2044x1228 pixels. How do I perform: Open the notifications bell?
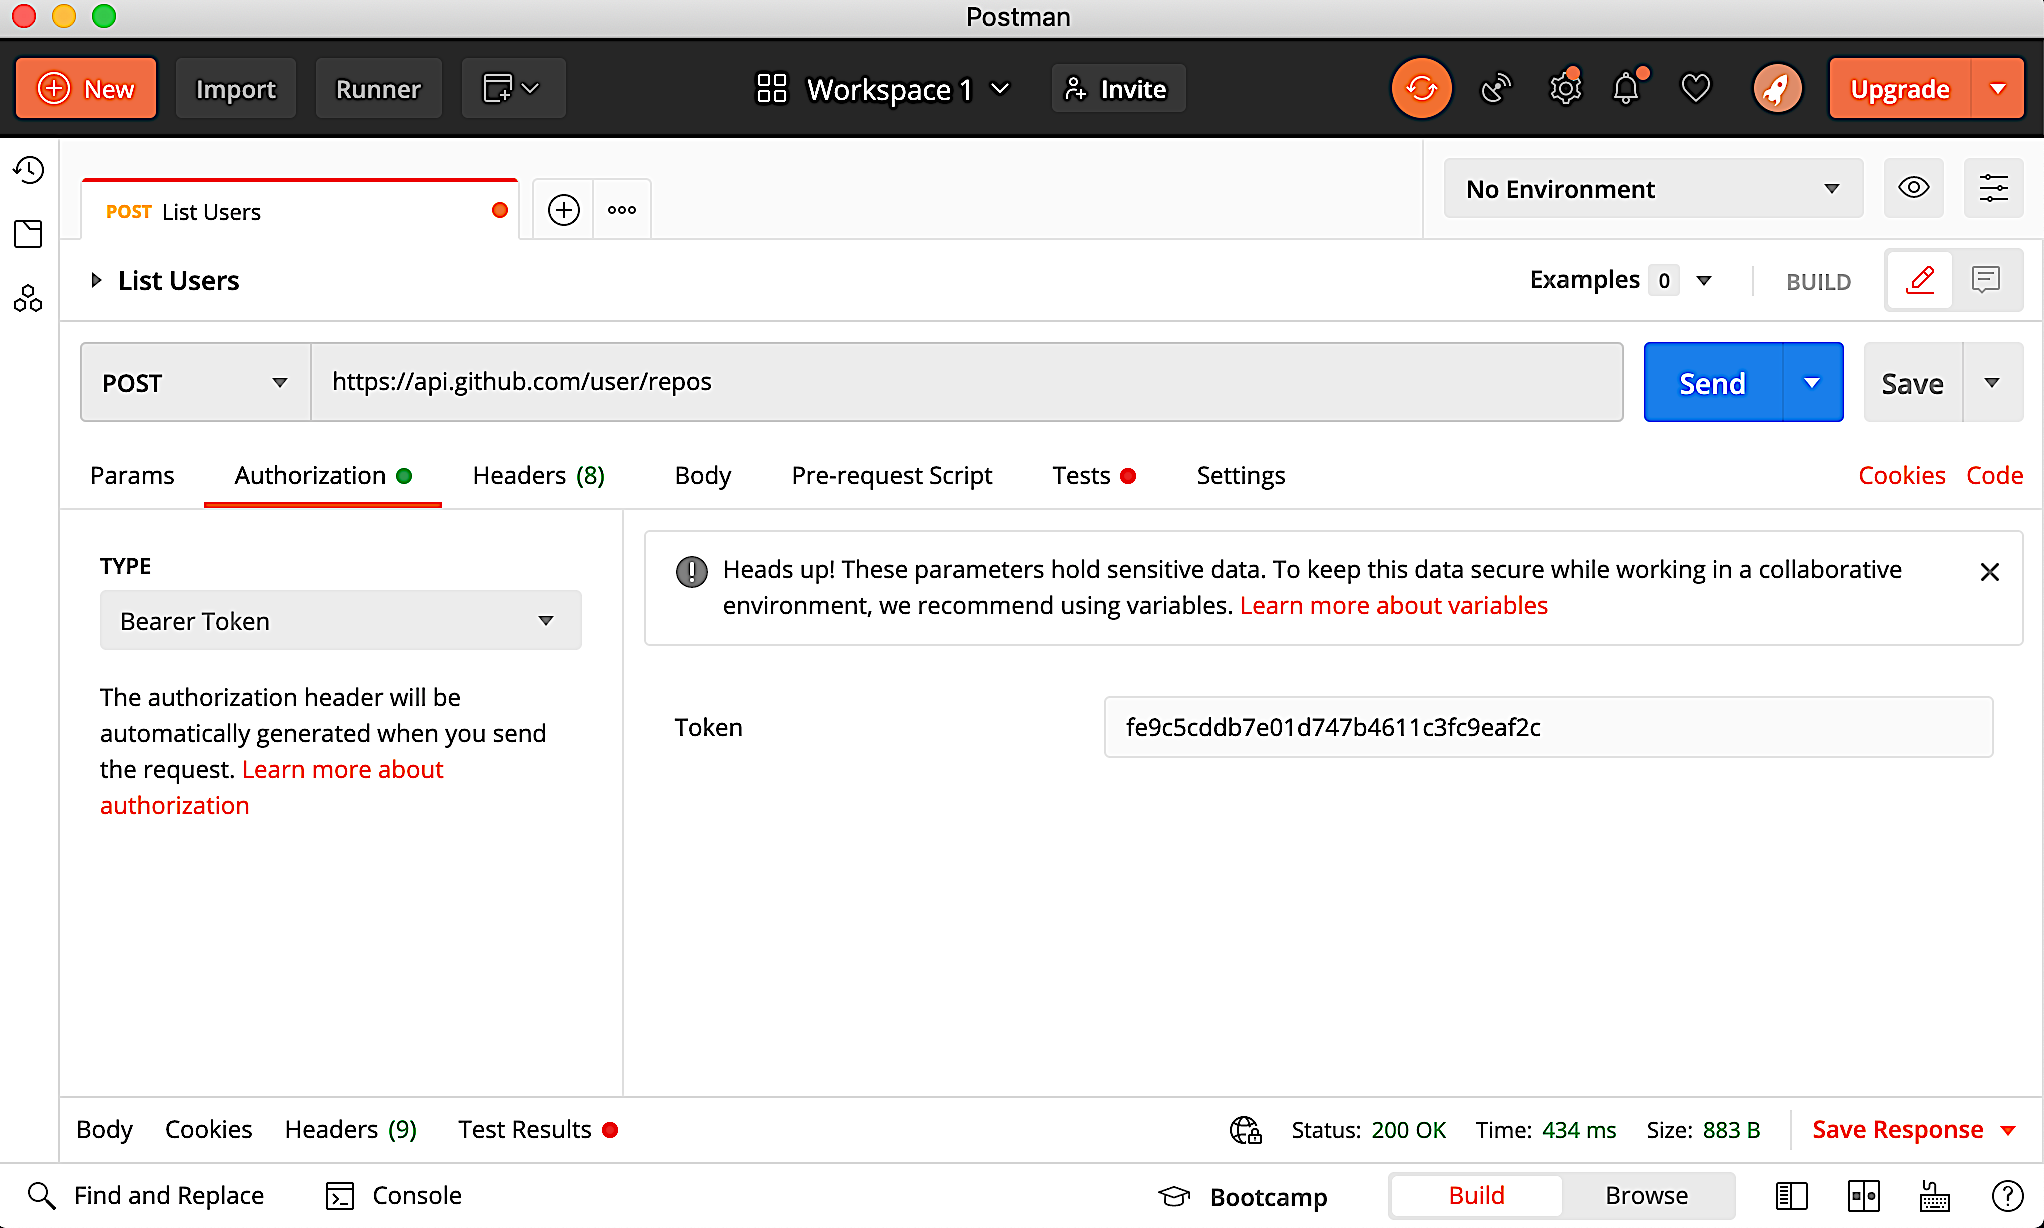coord(1627,89)
